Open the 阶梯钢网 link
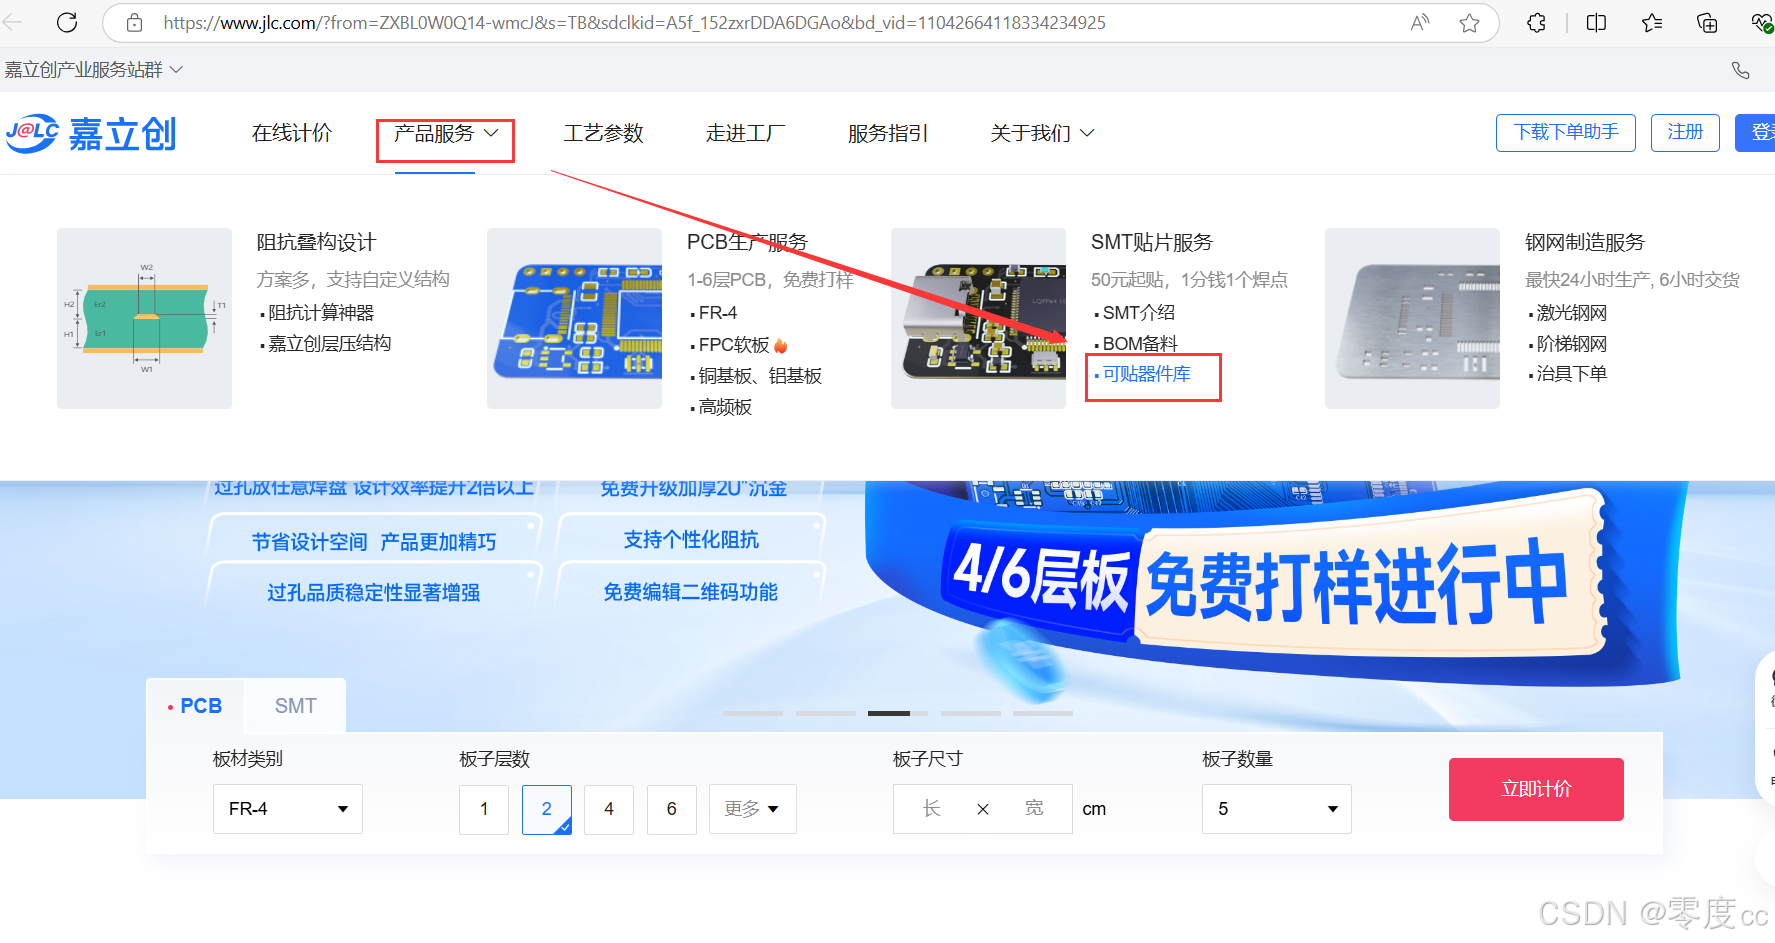This screenshot has height=943, width=1775. click(1570, 344)
